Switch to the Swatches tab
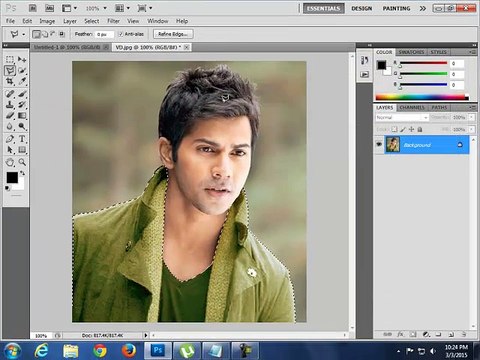 point(411,52)
